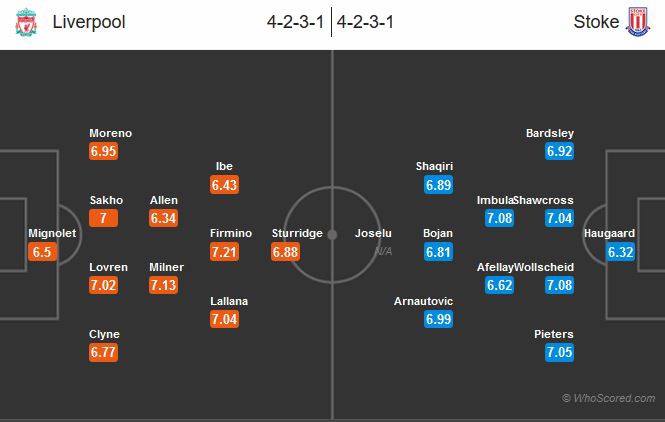Click Pieters' 7.05 rating badge
This screenshot has width=665, height=422.
click(x=559, y=353)
